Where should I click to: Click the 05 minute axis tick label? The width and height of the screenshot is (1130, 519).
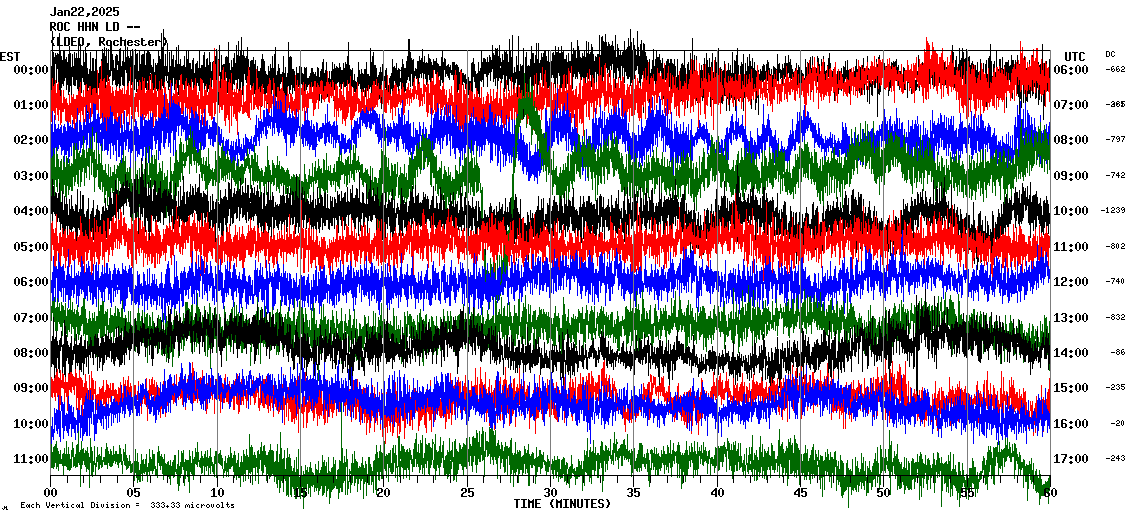pos(133,494)
